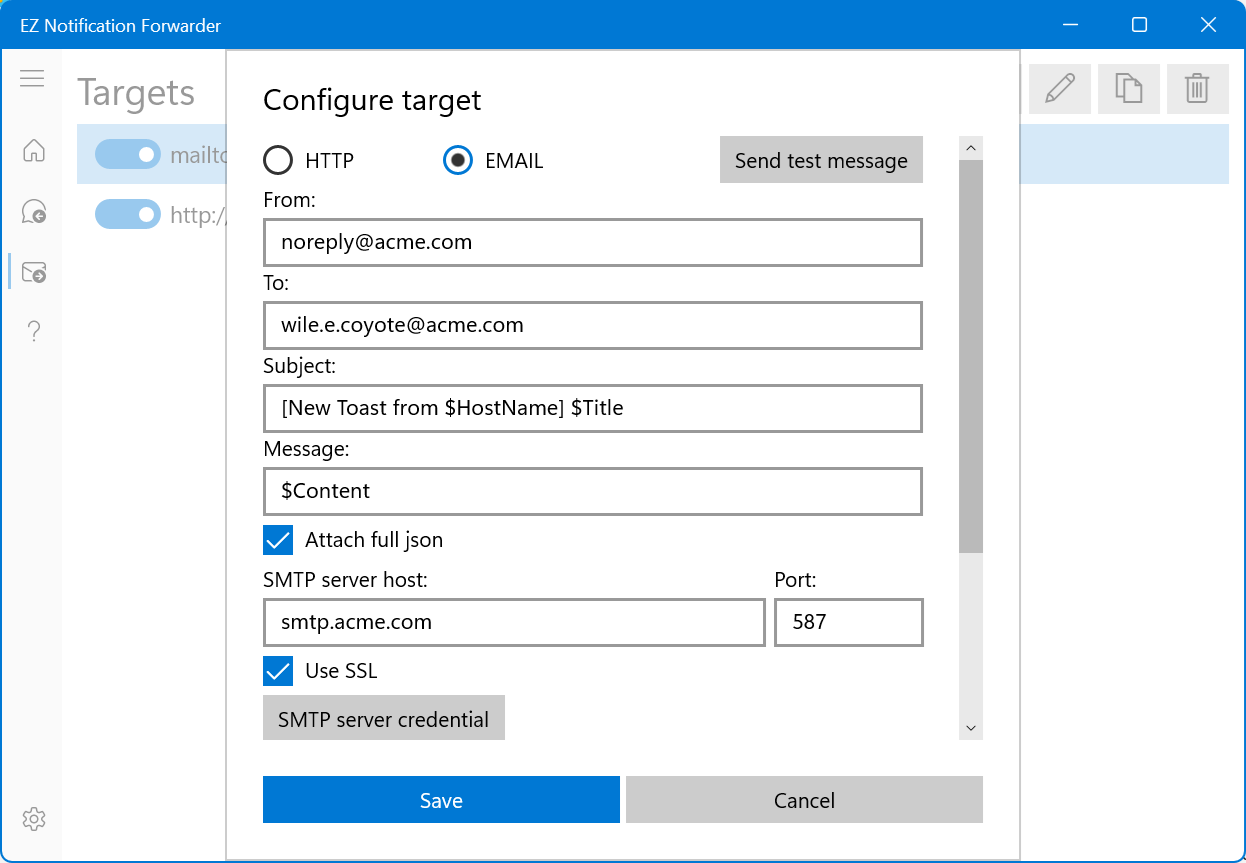Click the scrollbar down arrow
Screen dimensions: 1246x863
click(x=970, y=728)
